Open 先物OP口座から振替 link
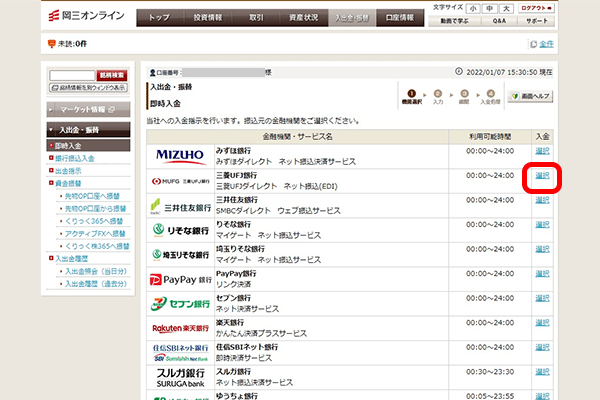This screenshot has height=400, width=600. coord(95,209)
